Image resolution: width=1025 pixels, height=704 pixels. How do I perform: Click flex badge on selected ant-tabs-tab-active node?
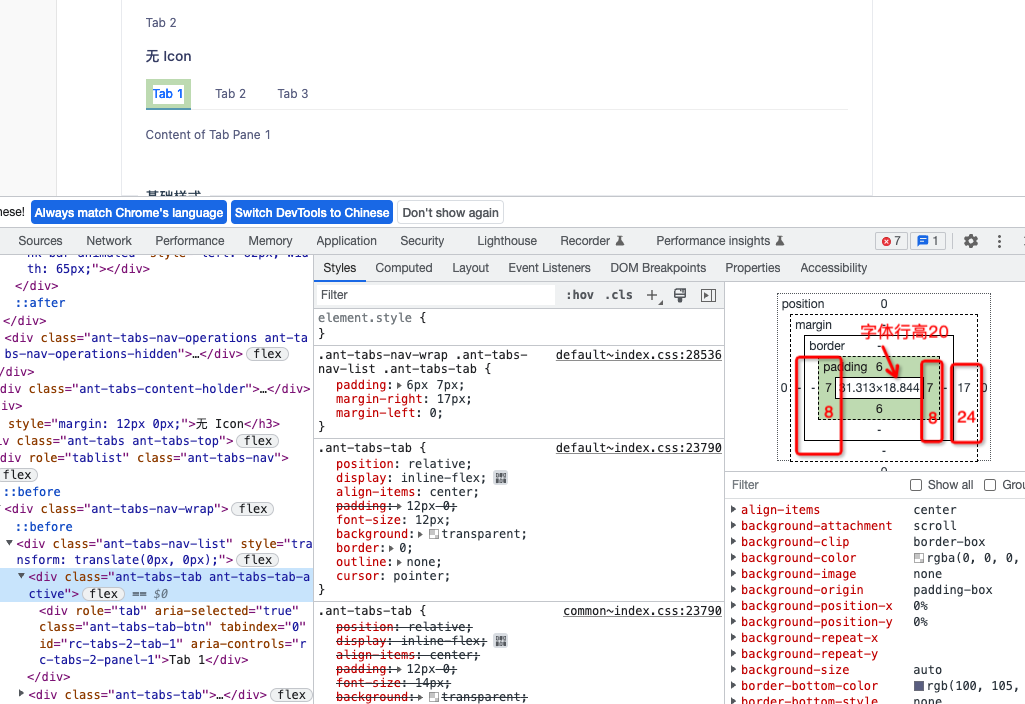pyautogui.click(x=103, y=594)
